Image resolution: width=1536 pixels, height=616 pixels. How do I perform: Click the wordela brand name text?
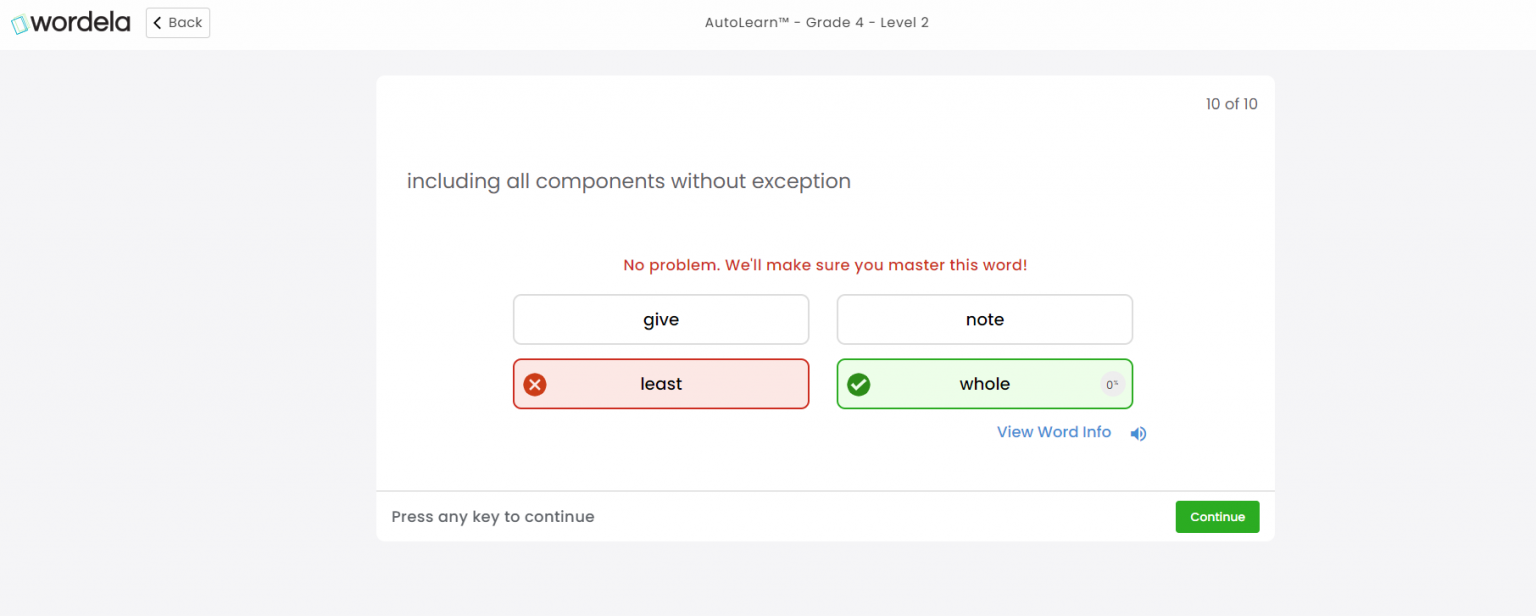82,22
